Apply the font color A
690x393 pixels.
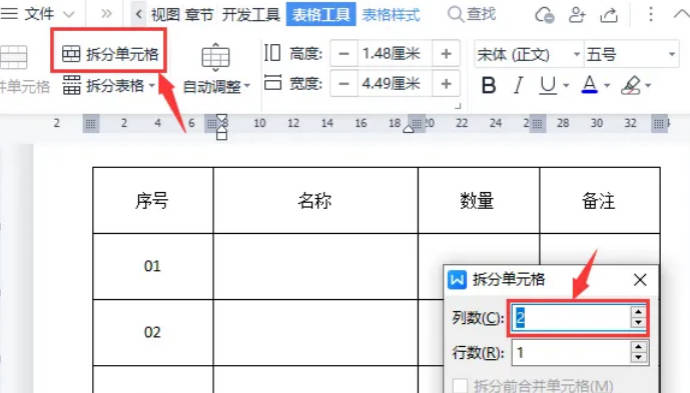pos(590,84)
